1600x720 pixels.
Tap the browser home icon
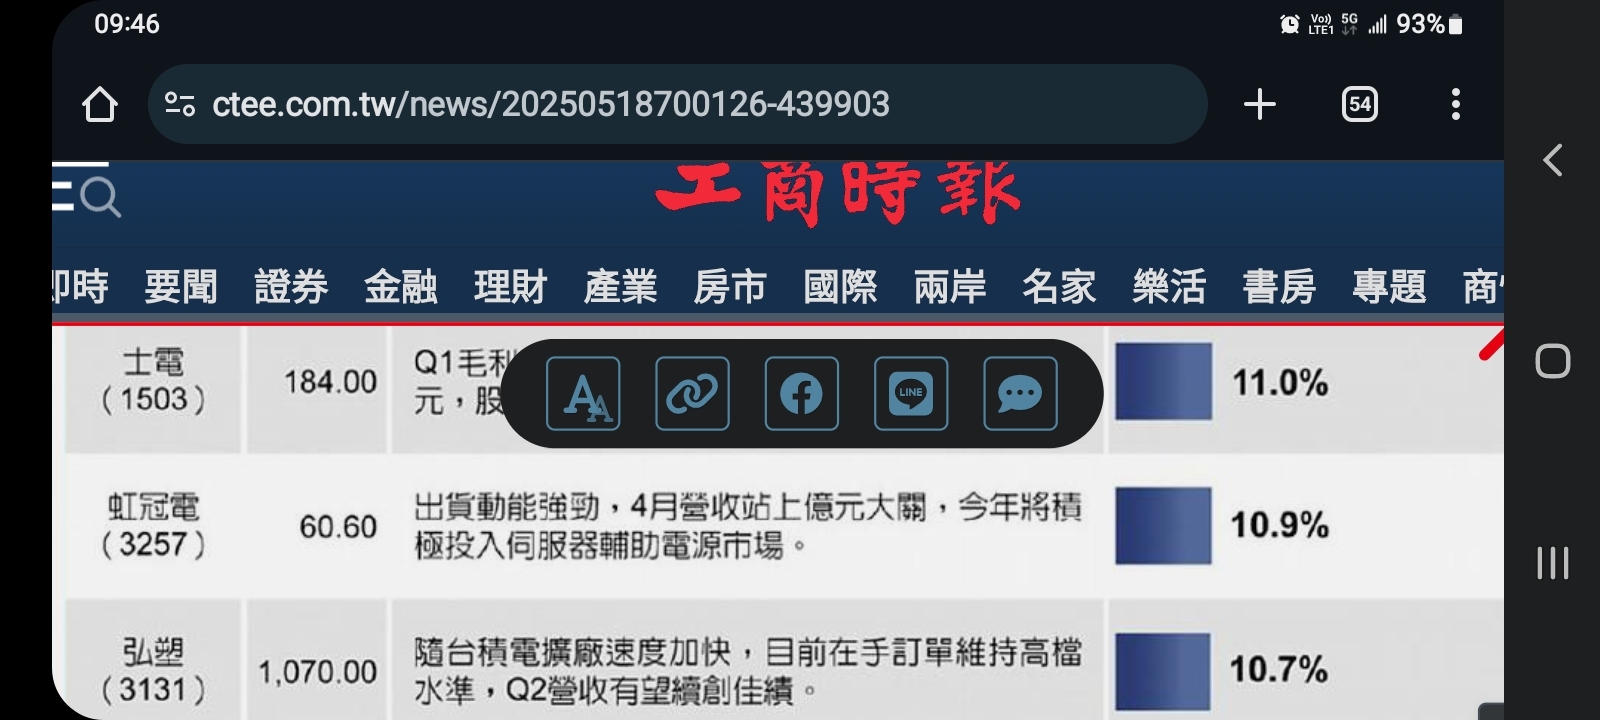click(x=99, y=104)
